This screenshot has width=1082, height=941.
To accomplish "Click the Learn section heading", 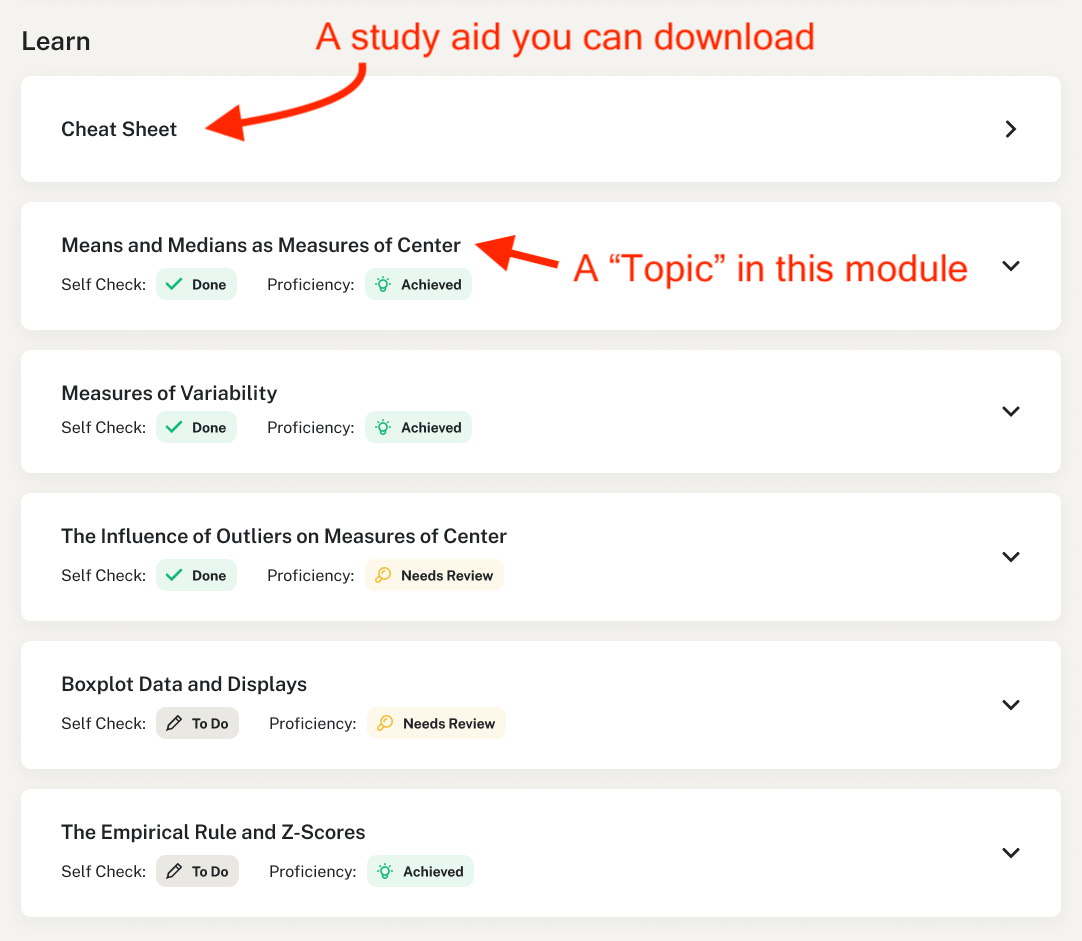I will click(55, 41).
